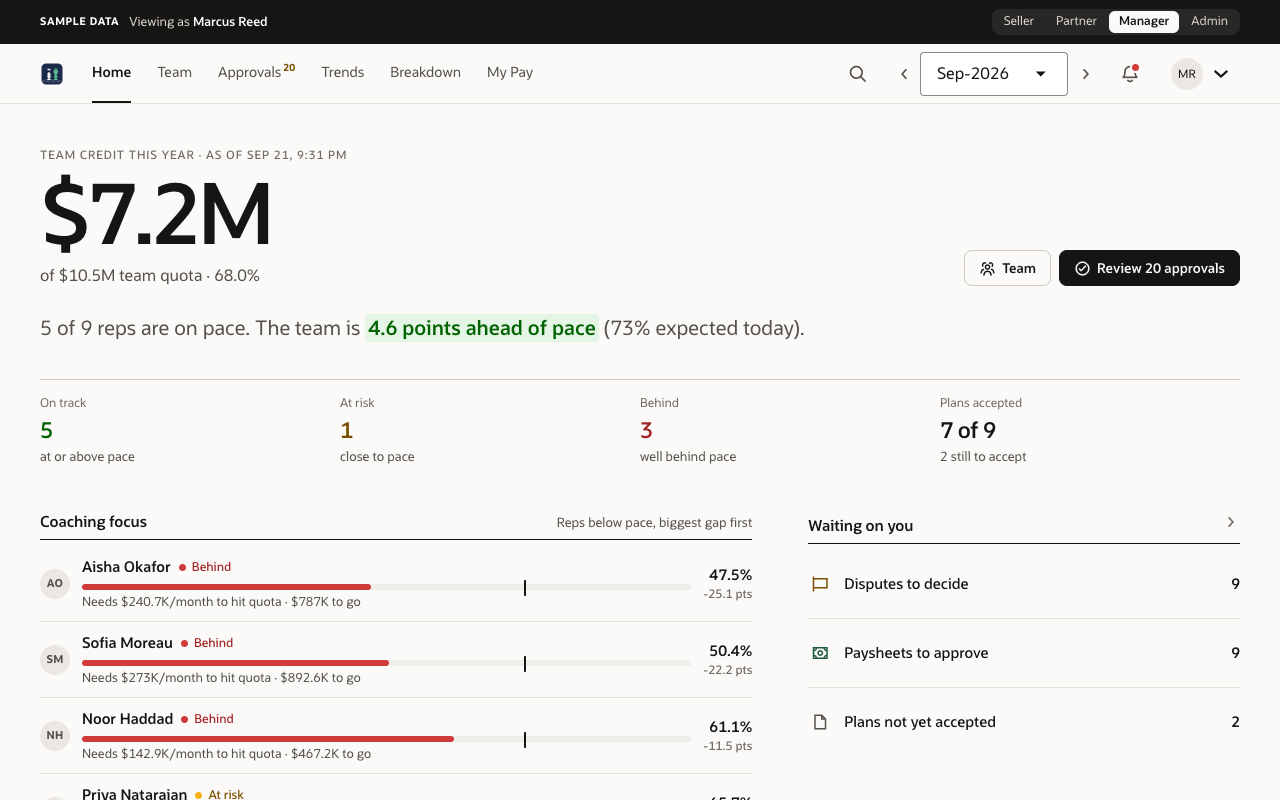Go to the next month arrow
1280x800 pixels.
coord(1086,73)
